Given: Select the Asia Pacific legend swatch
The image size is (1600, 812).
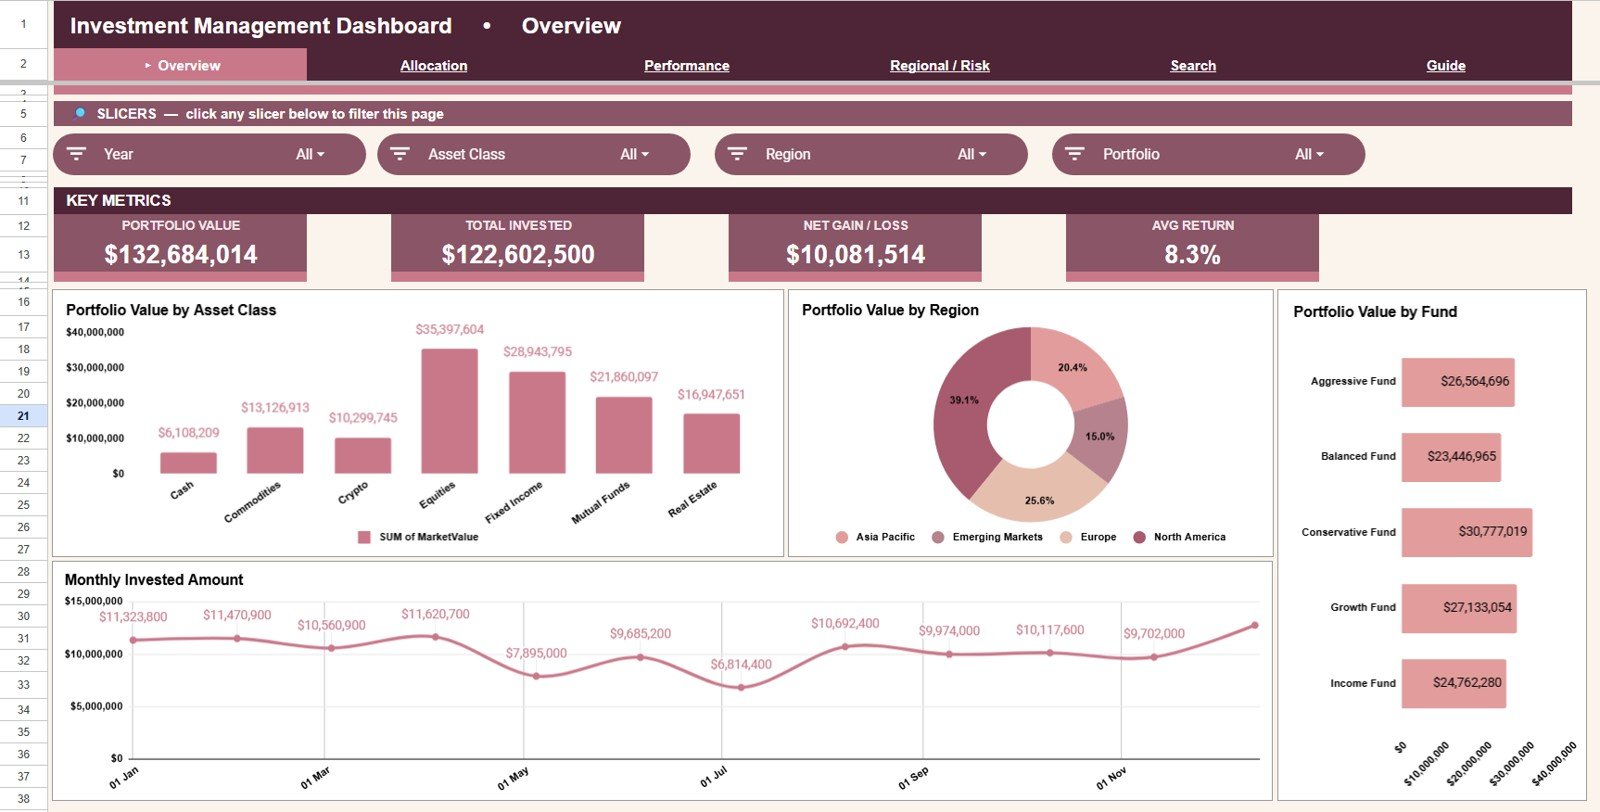Looking at the screenshot, I should pos(842,537).
